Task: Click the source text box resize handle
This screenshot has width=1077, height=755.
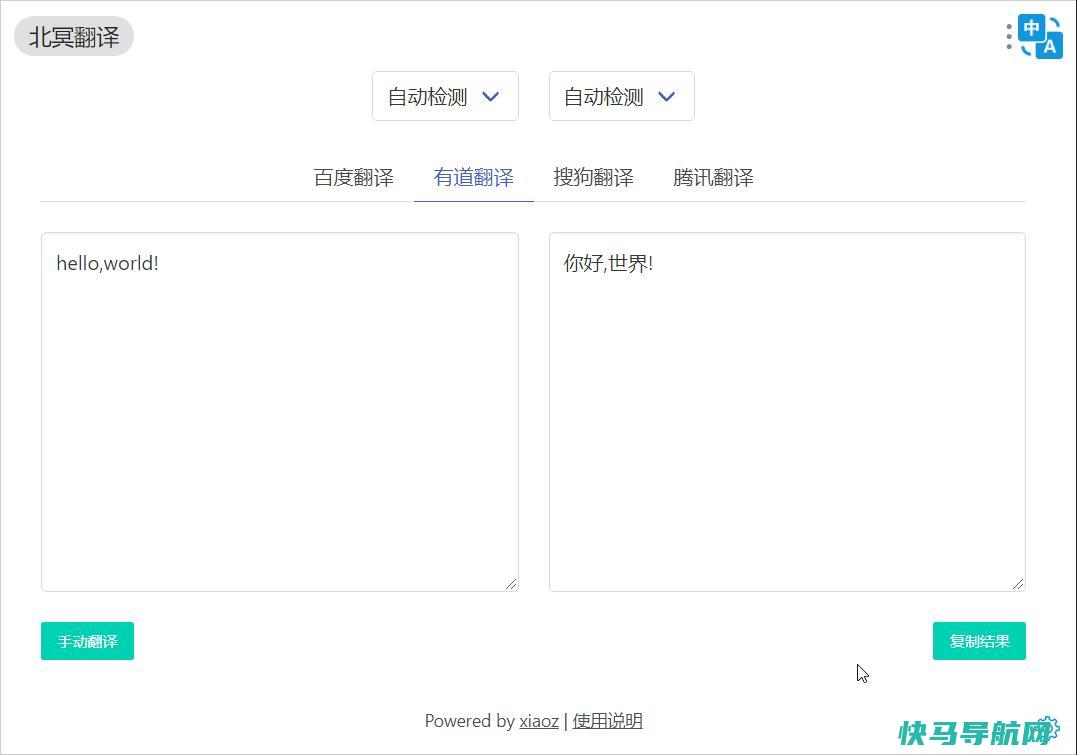Action: click(x=511, y=584)
